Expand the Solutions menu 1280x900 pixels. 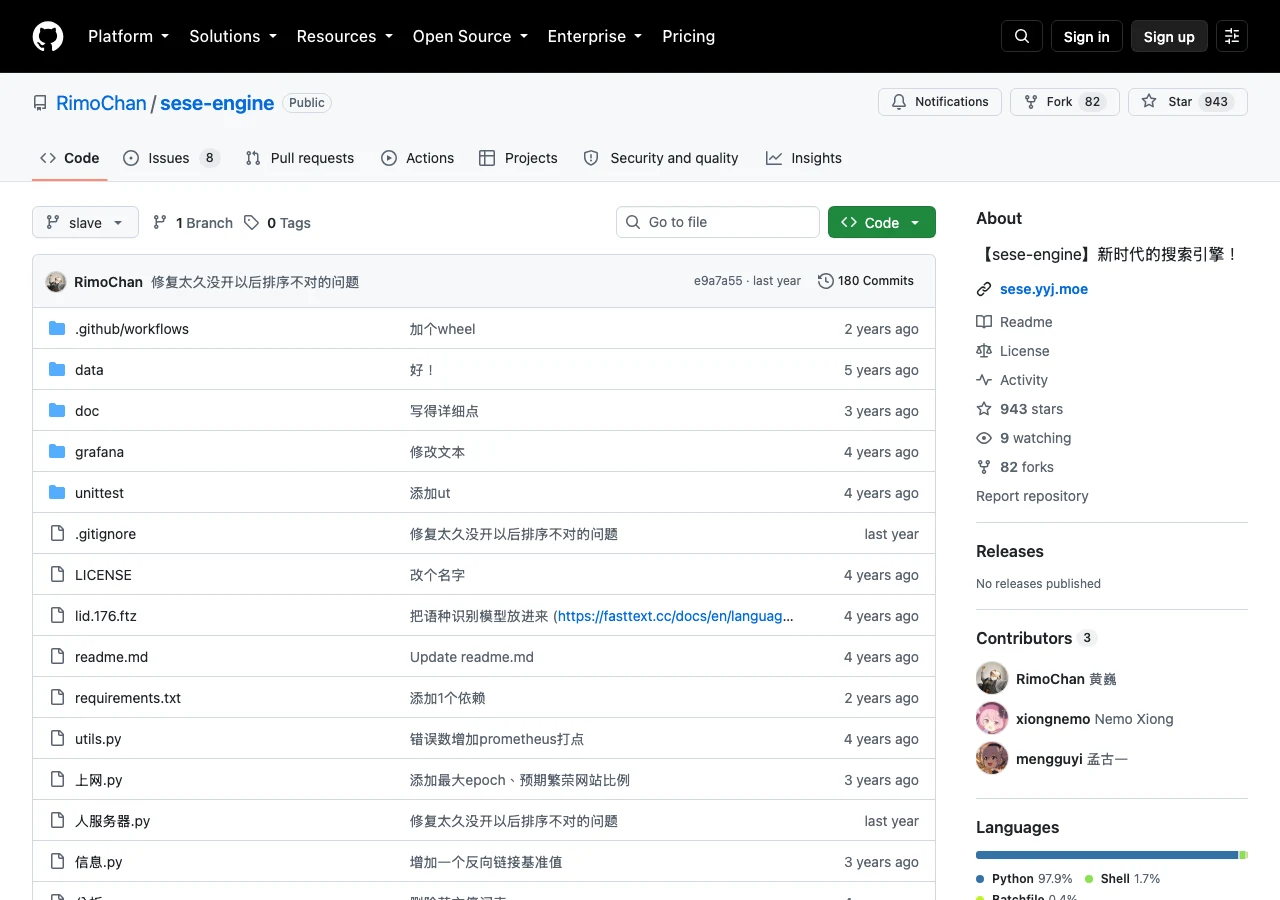pyautogui.click(x=233, y=36)
